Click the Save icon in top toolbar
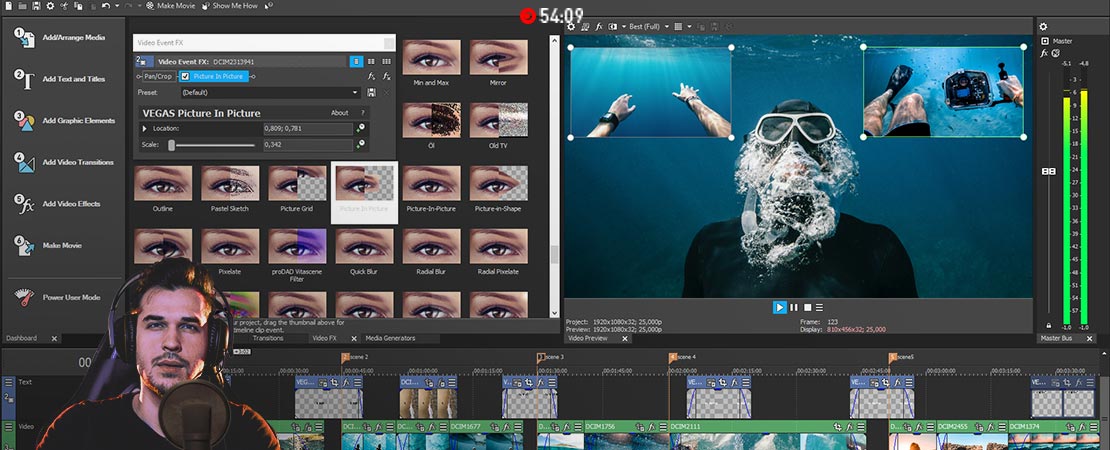 pyautogui.click(x=36, y=6)
